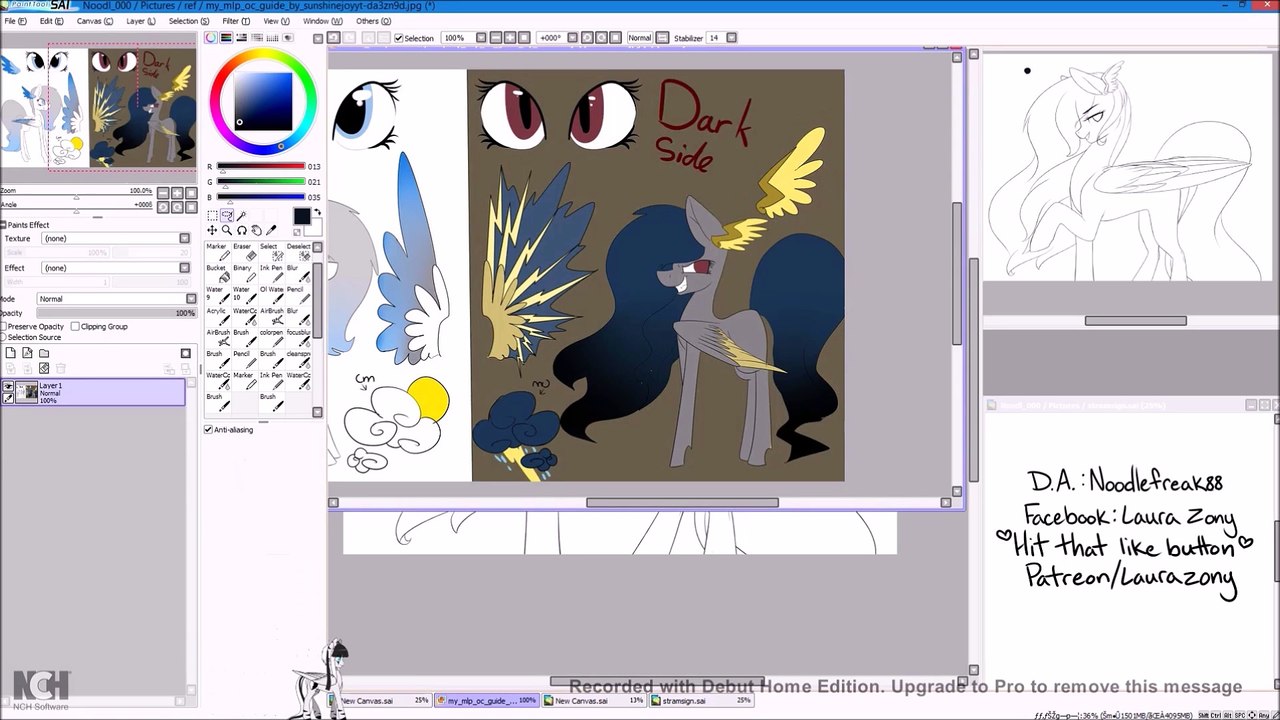Viewport: 1280px width, 720px height.
Task: Click the canvas horizontal scrollbar
Action: (681, 503)
